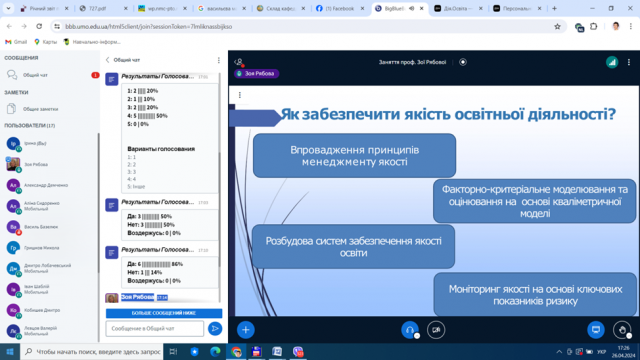Open the blue plus Actions menu

point(245,330)
